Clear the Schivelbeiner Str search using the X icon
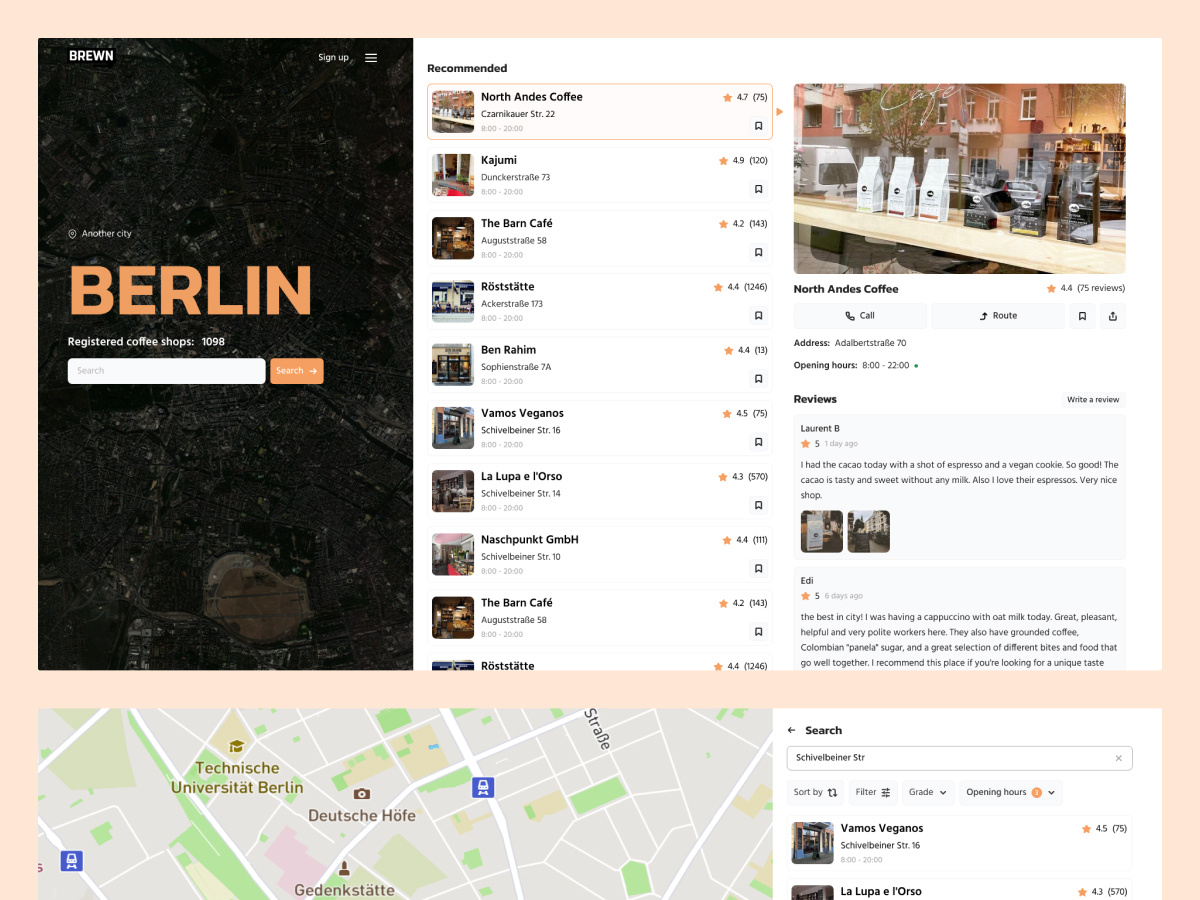Viewport: 1200px width, 900px height. tap(1118, 758)
